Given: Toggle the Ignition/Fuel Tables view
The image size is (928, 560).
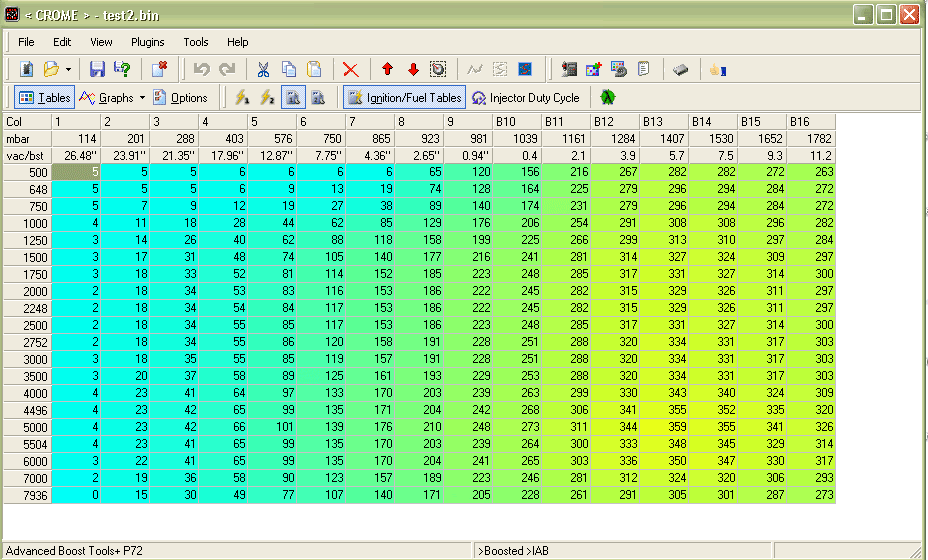Looking at the screenshot, I should 403,98.
